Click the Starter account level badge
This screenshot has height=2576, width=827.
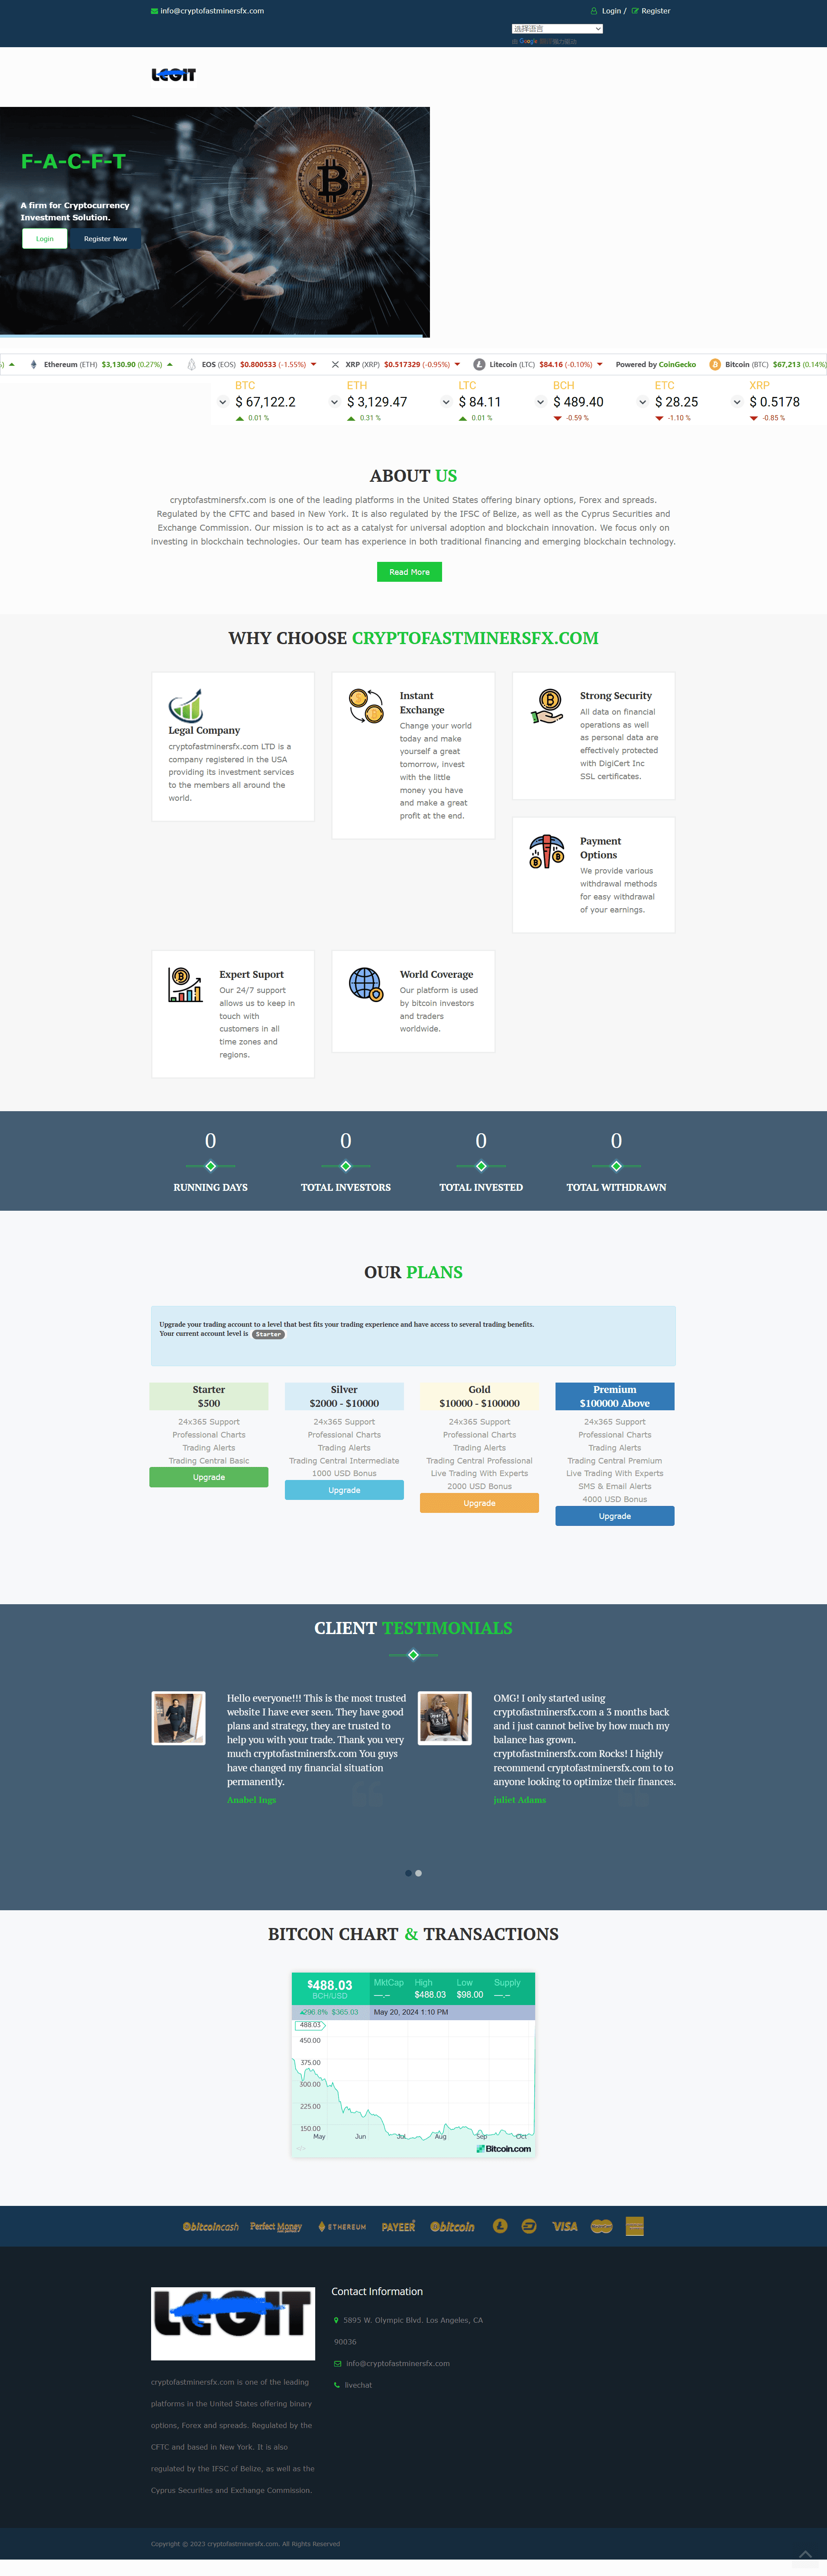pyautogui.click(x=268, y=1334)
